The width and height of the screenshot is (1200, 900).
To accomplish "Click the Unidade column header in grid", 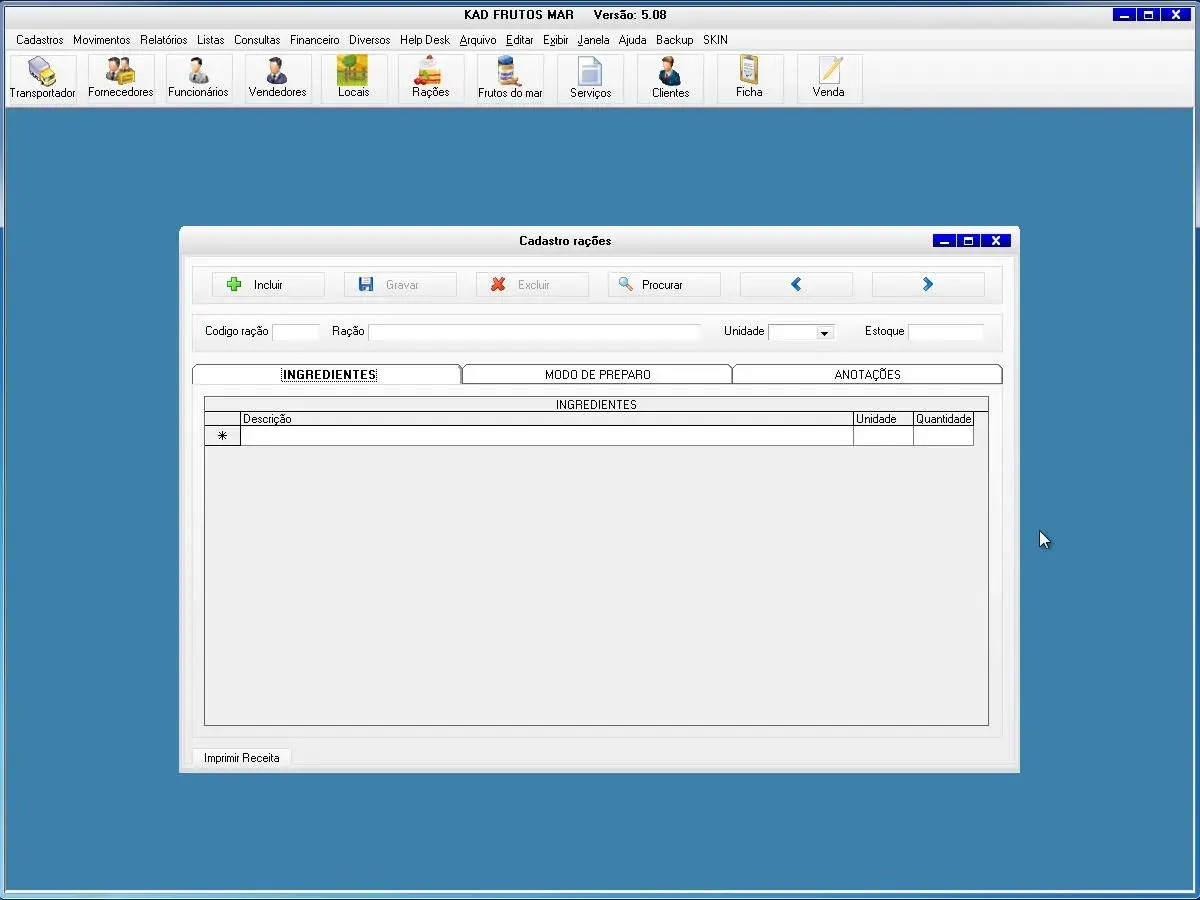I will (x=883, y=419).
